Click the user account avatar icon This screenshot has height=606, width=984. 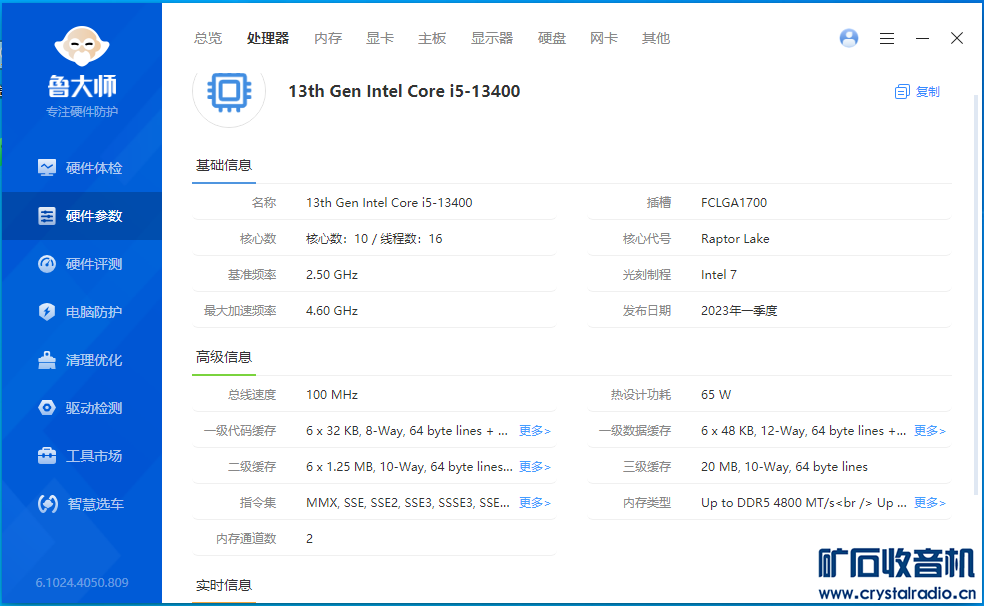tap(849, 38)
